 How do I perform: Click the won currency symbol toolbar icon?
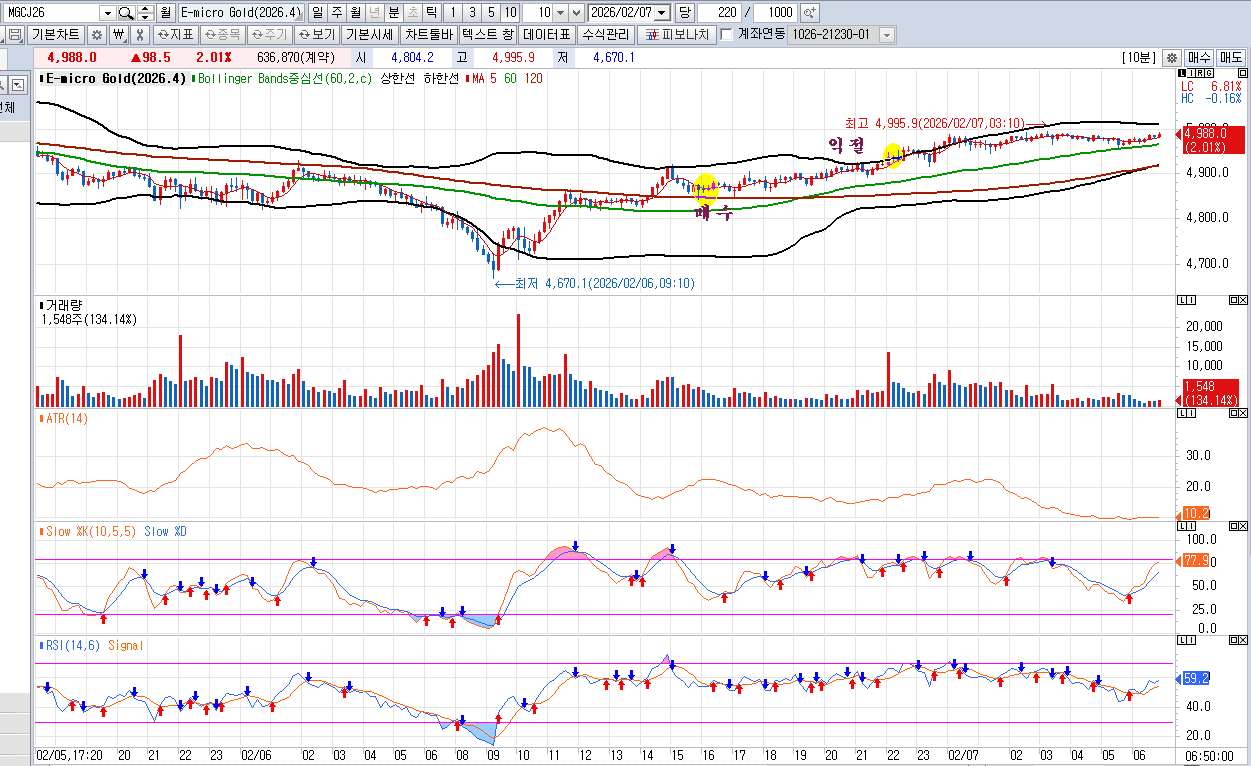119,34
